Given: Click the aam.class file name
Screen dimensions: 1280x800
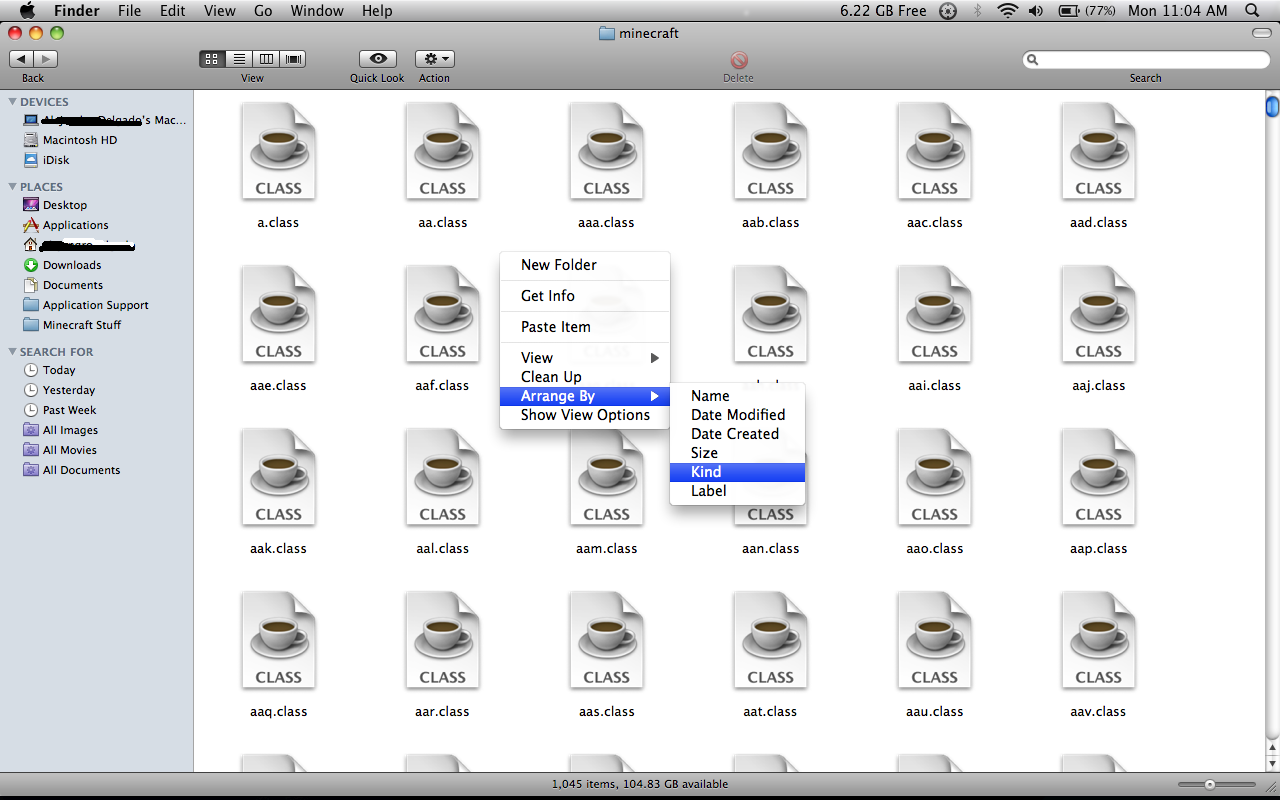Looking at the screenshot, I should tap(607, 549).
